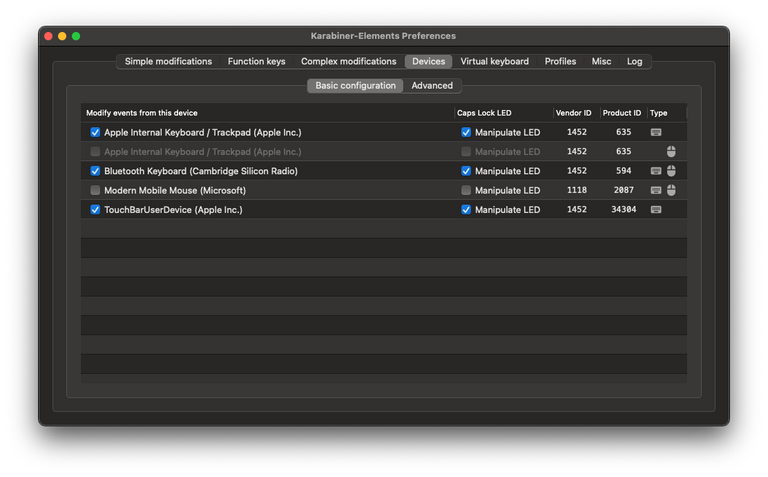Toggle Manipulate LED for TouchBarUserDevice

(466, 210)
